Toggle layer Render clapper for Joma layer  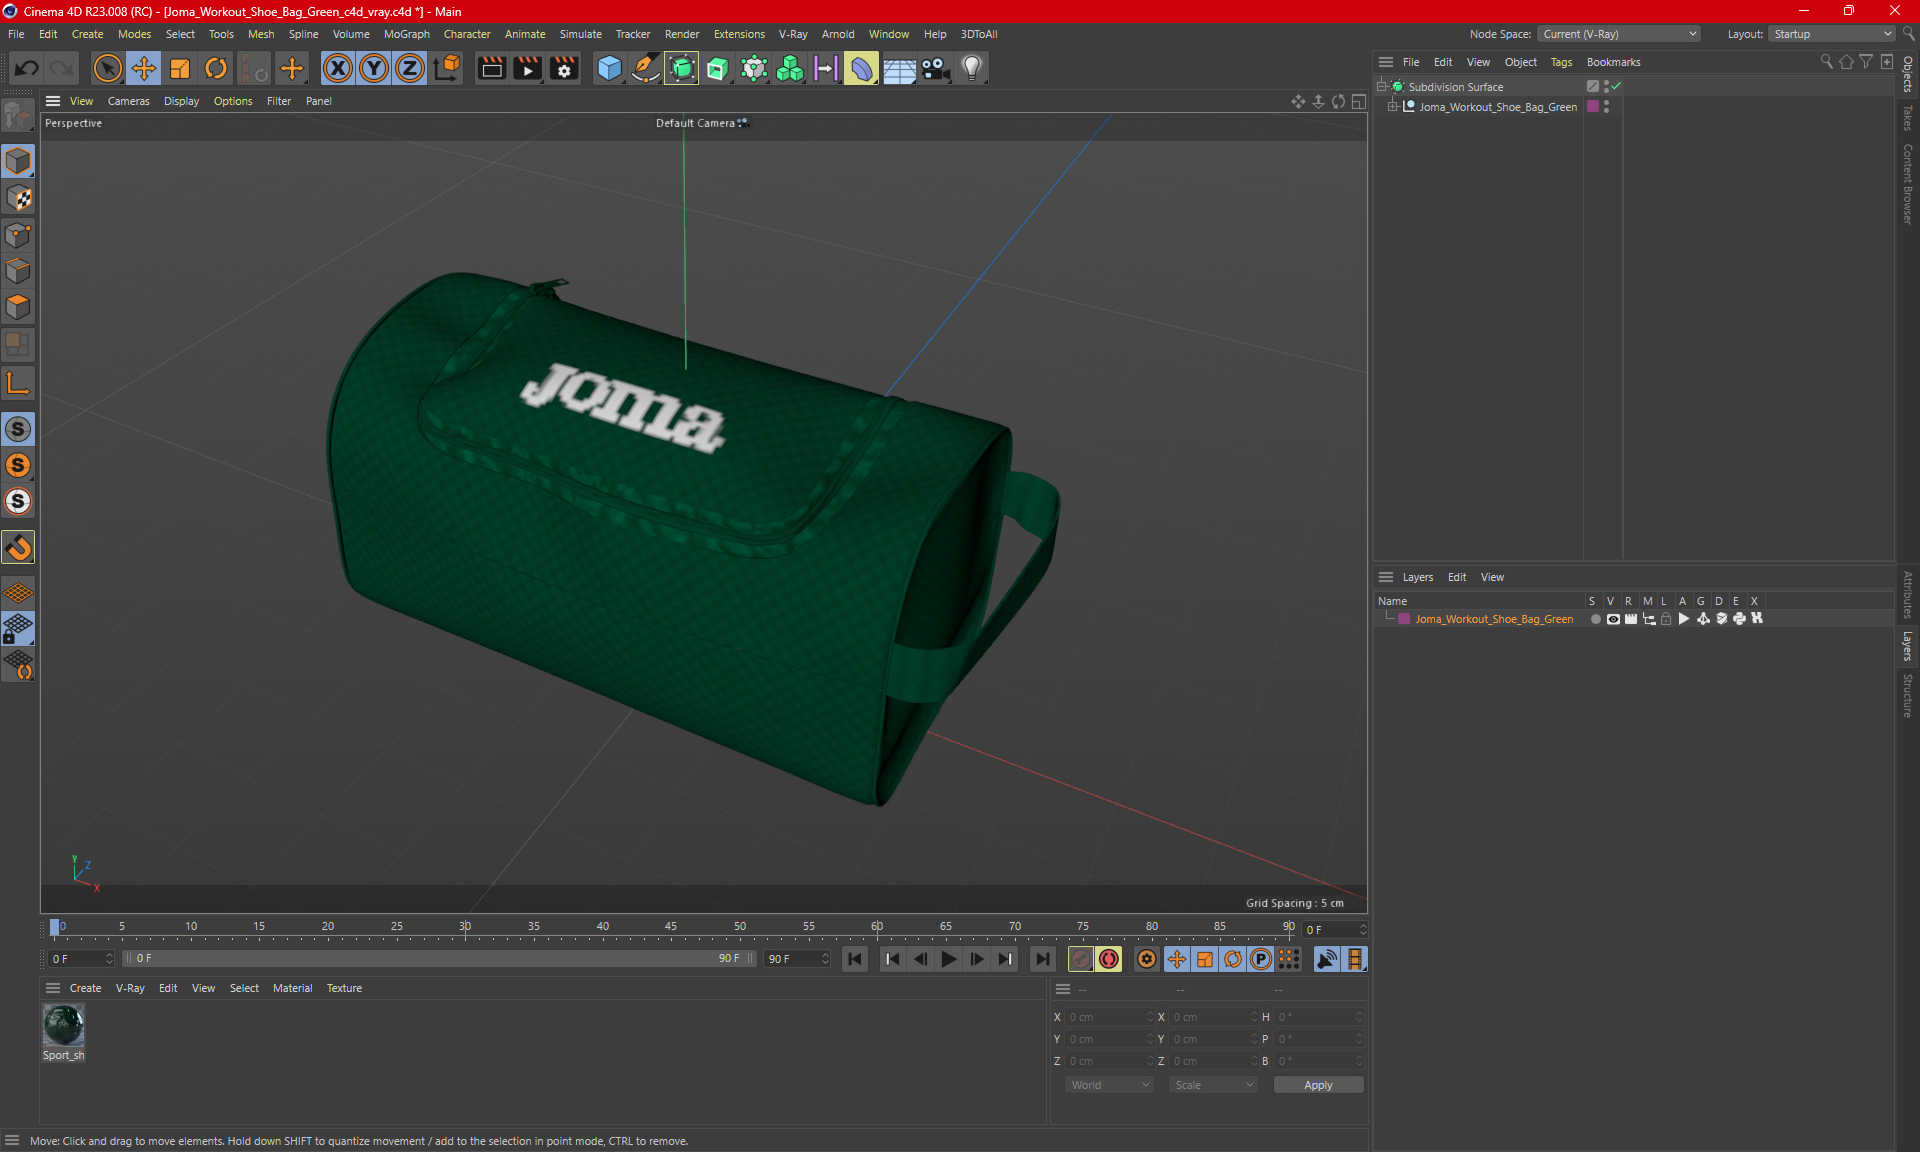click(1631, 619)
